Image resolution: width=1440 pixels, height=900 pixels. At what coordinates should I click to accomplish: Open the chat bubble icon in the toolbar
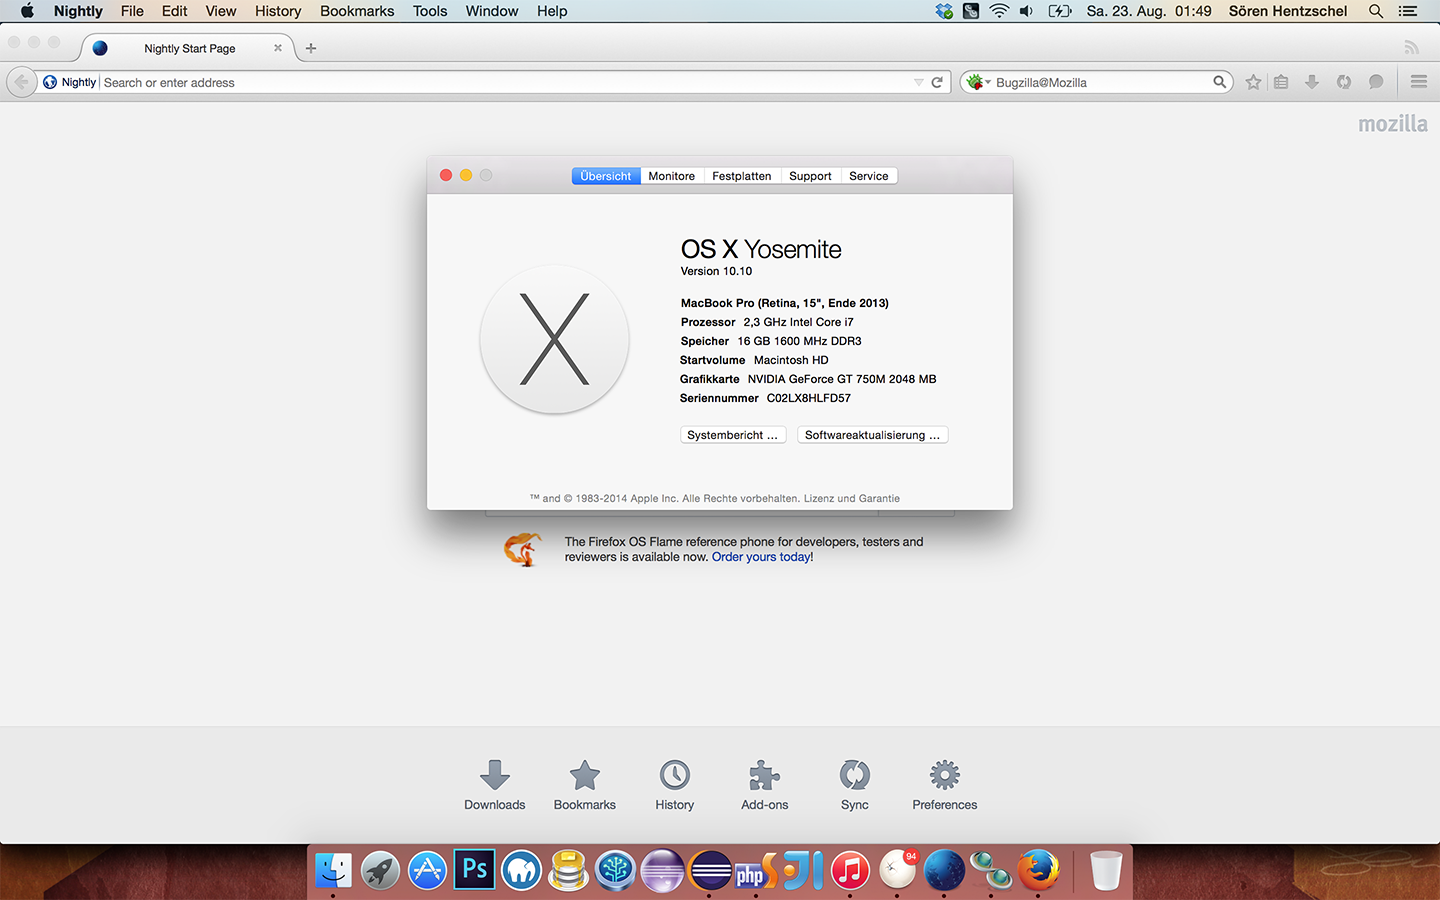point(1376,82)
